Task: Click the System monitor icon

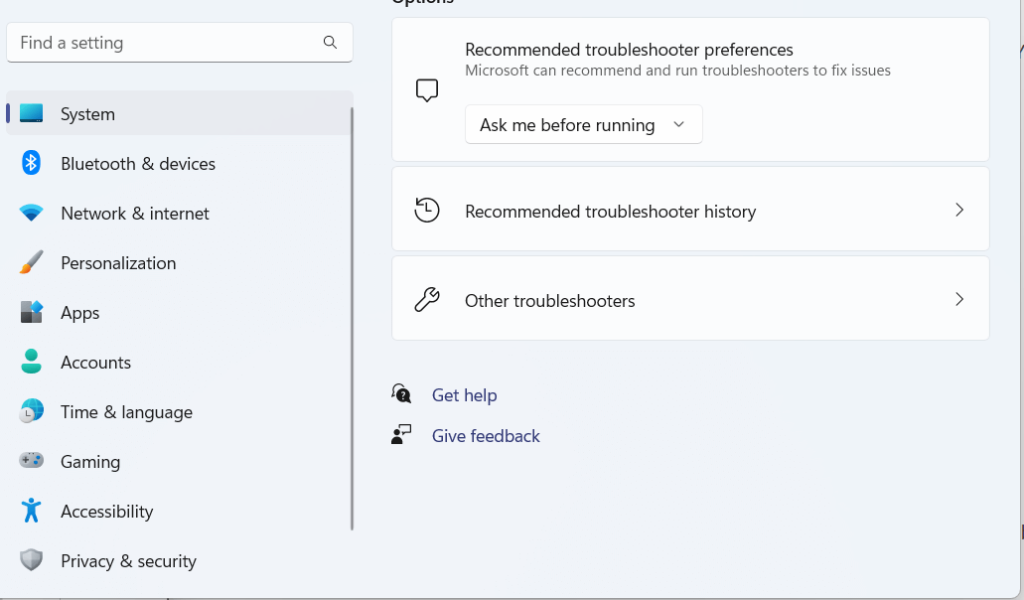Action: tap(31, 113)
